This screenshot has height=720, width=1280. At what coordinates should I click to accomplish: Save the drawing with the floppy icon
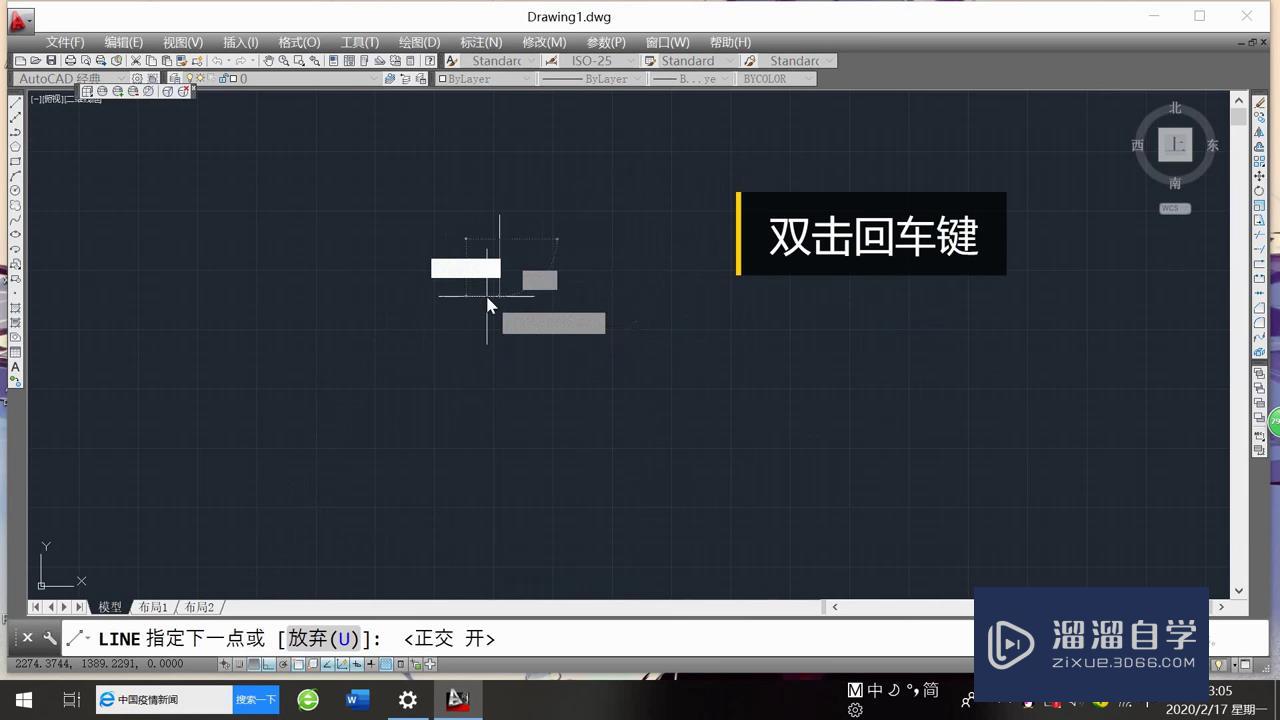51,61
